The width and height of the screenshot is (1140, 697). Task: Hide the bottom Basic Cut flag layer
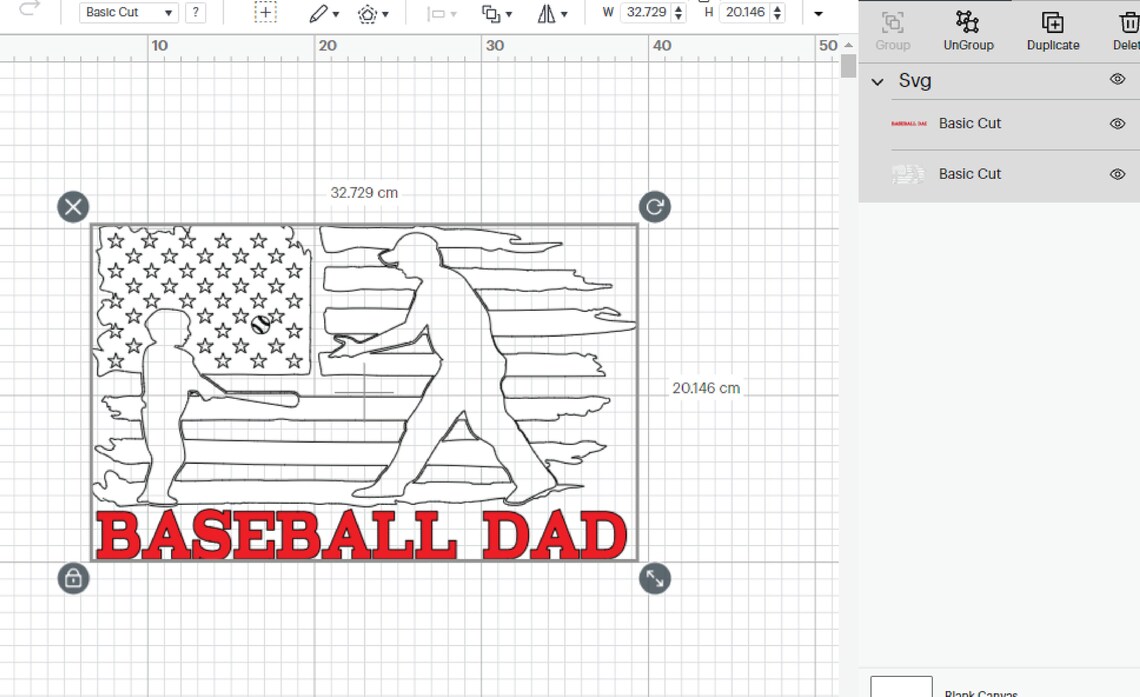click(1117, 174)
